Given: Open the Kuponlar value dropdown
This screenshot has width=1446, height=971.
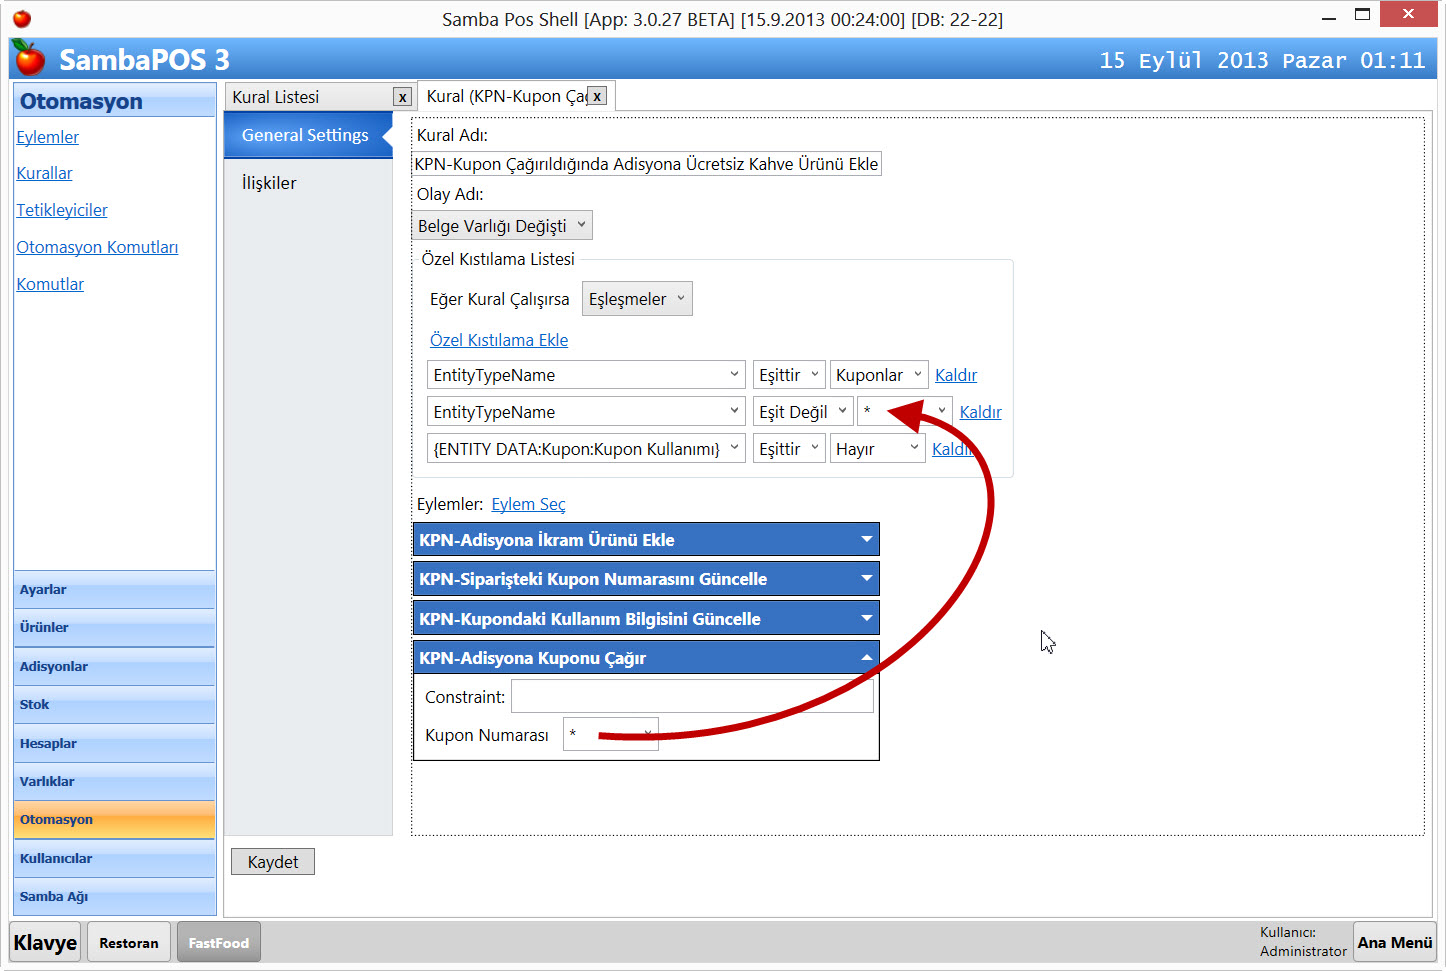Looking at the screenshot, I should [878, 375].
